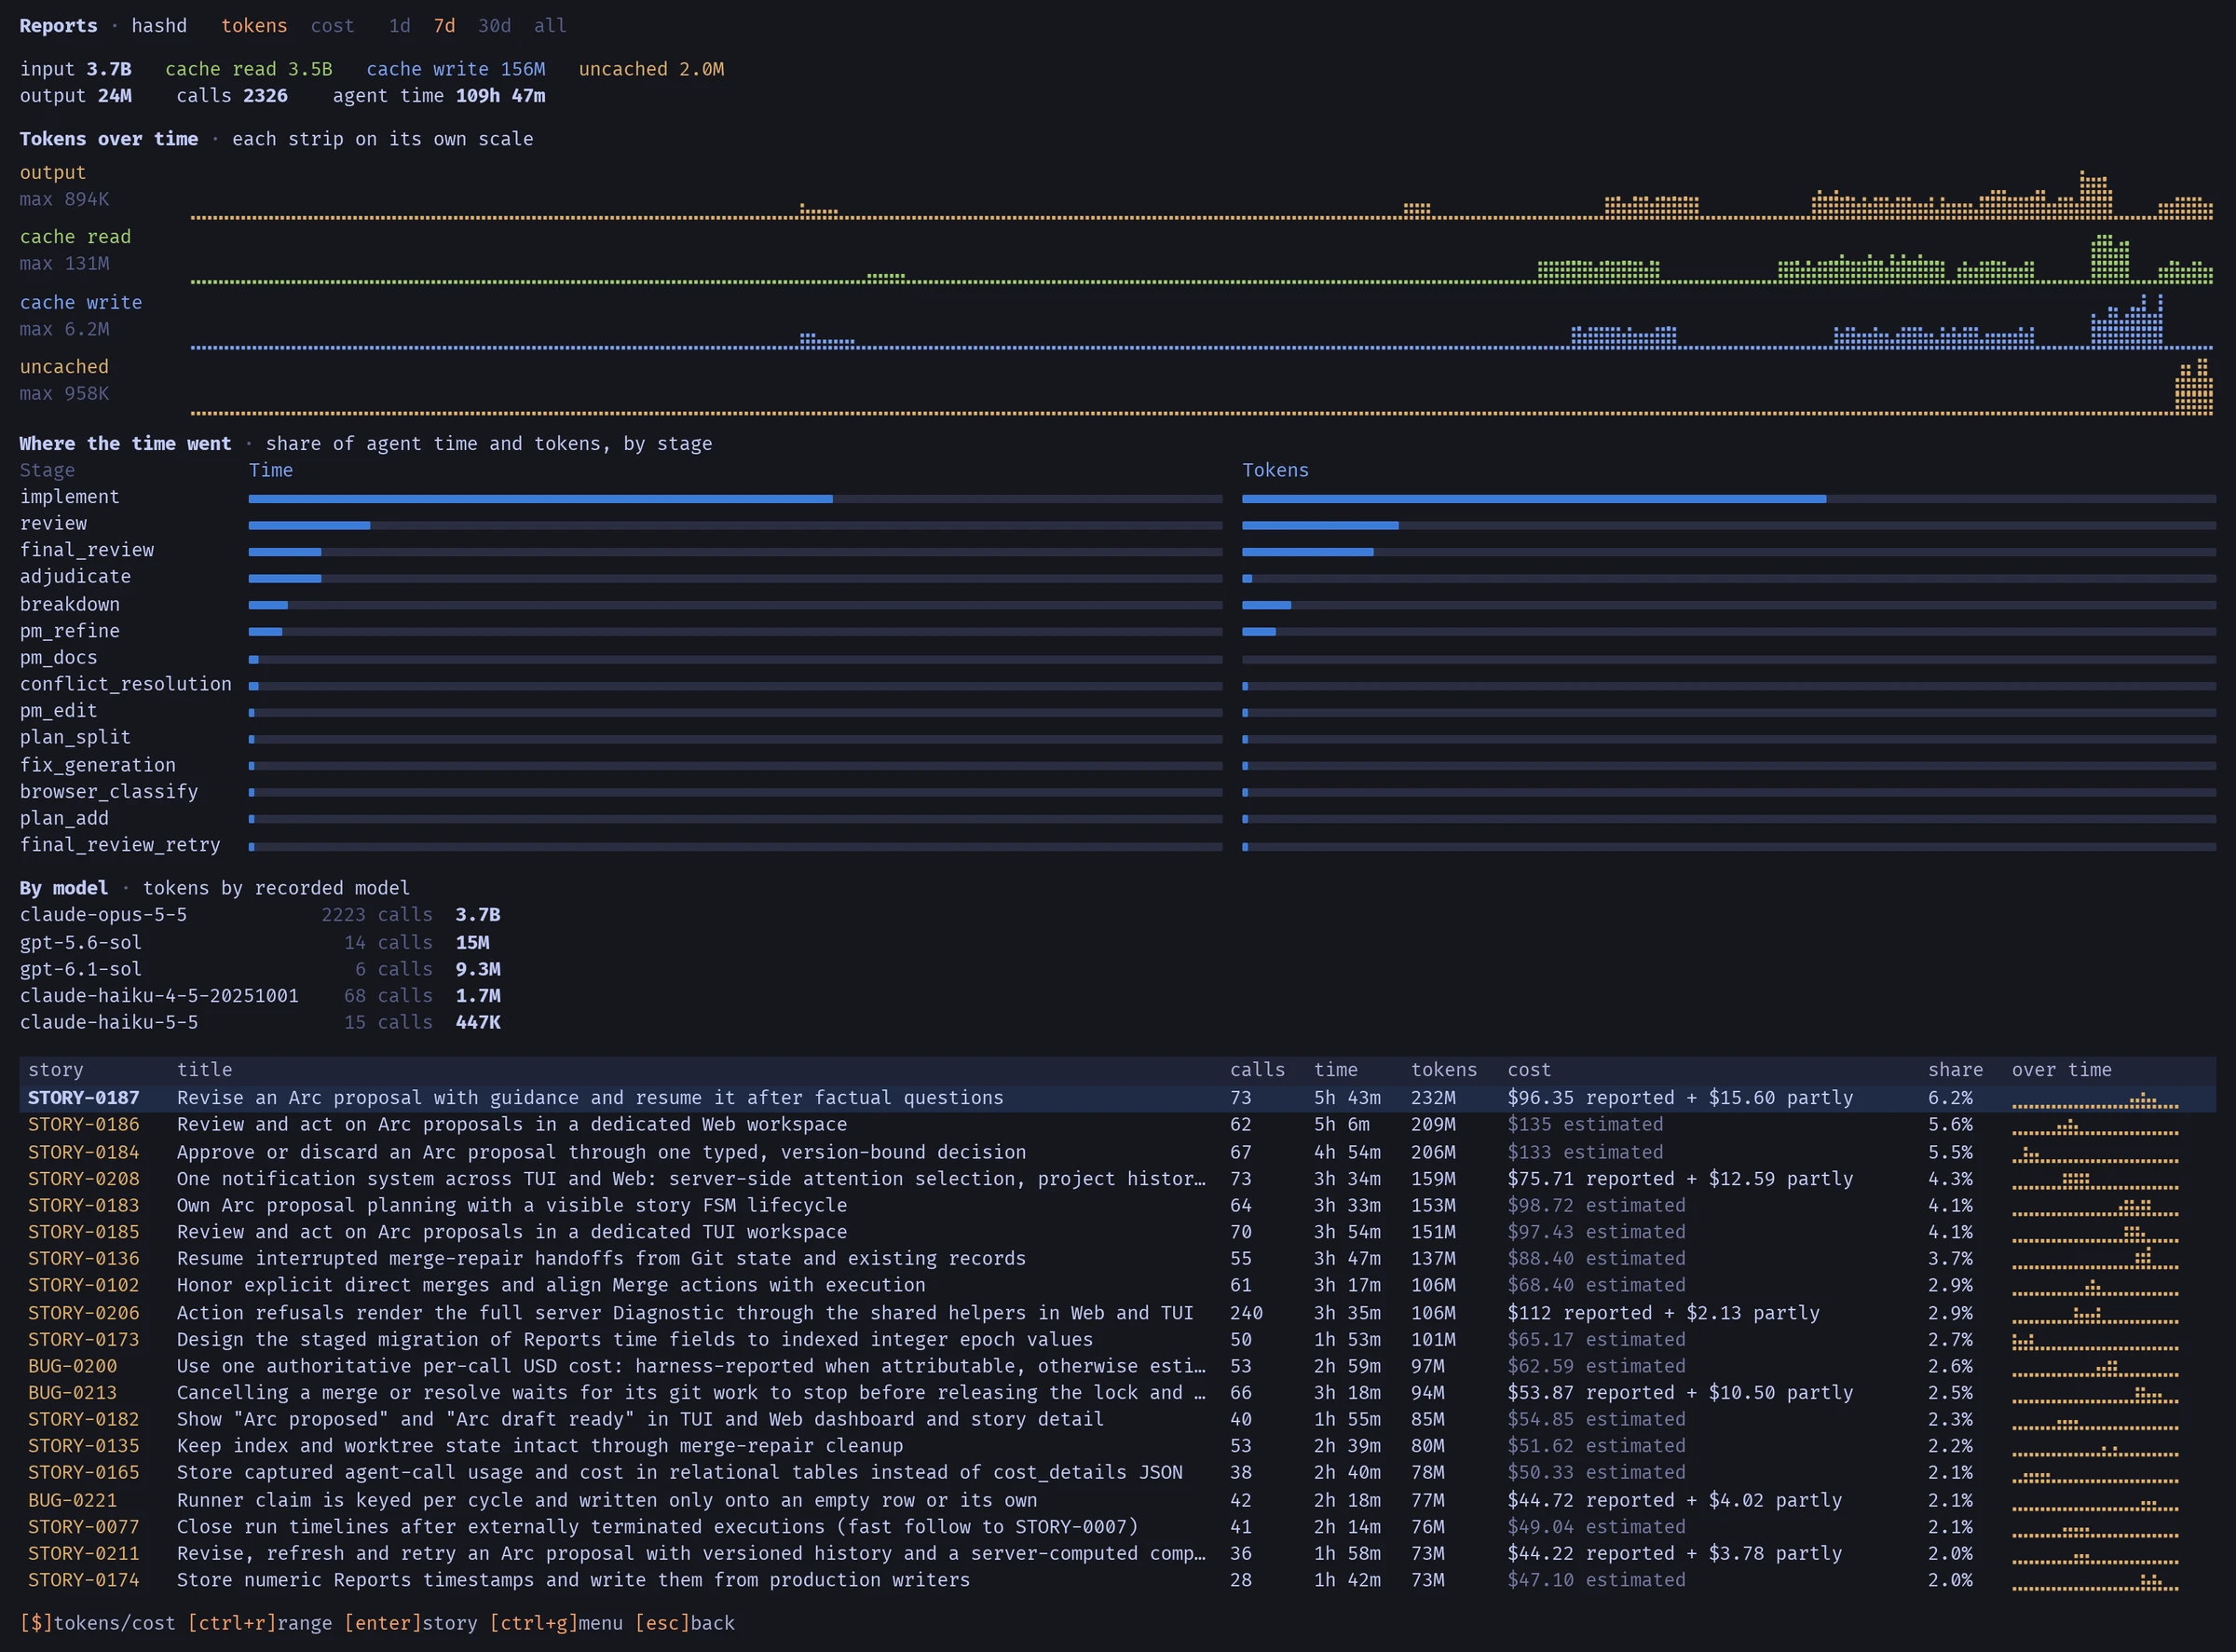Click the STORY-0173 over time sparkline
Screen dimensions: 2236x1652
[x=2095, y=1340]
